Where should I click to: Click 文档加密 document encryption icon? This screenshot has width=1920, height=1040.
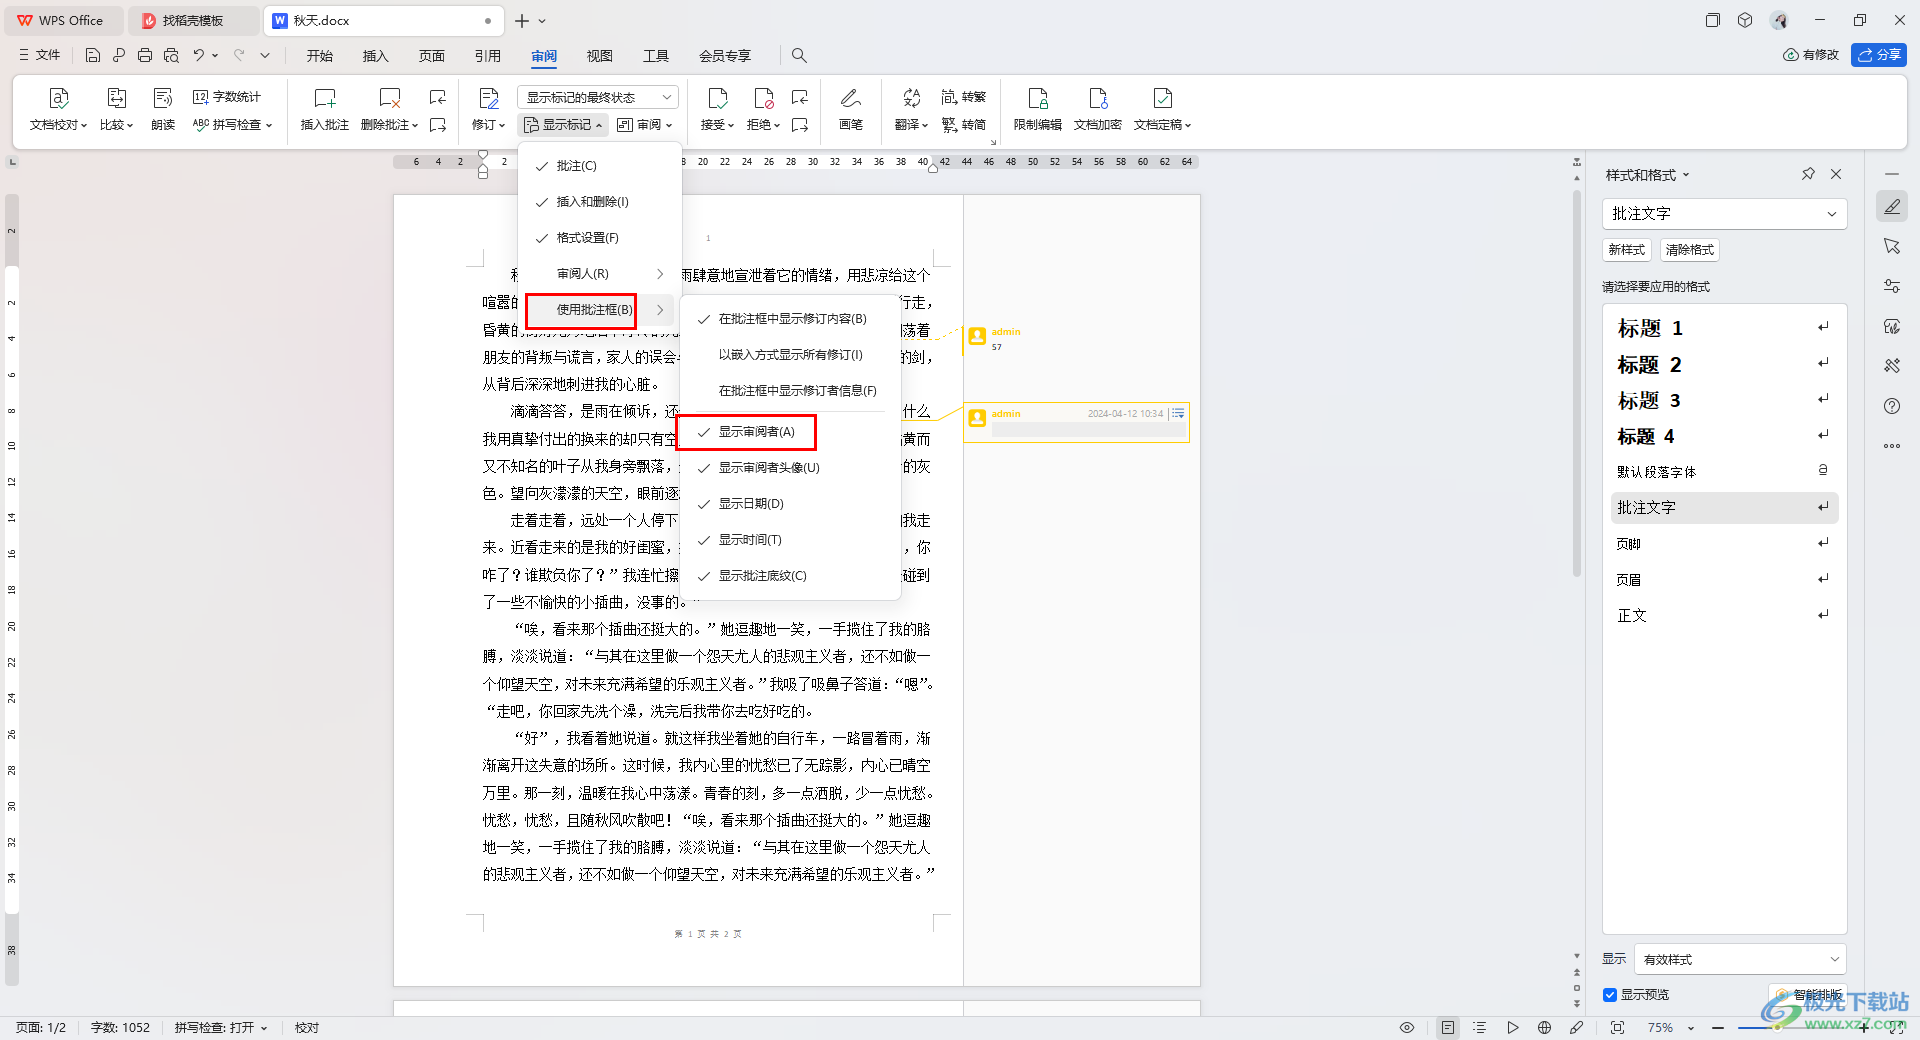1098,98
